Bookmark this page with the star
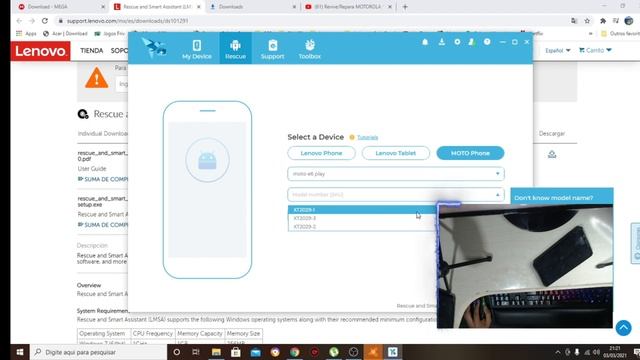640x360 pixels. tap(587, 21)
